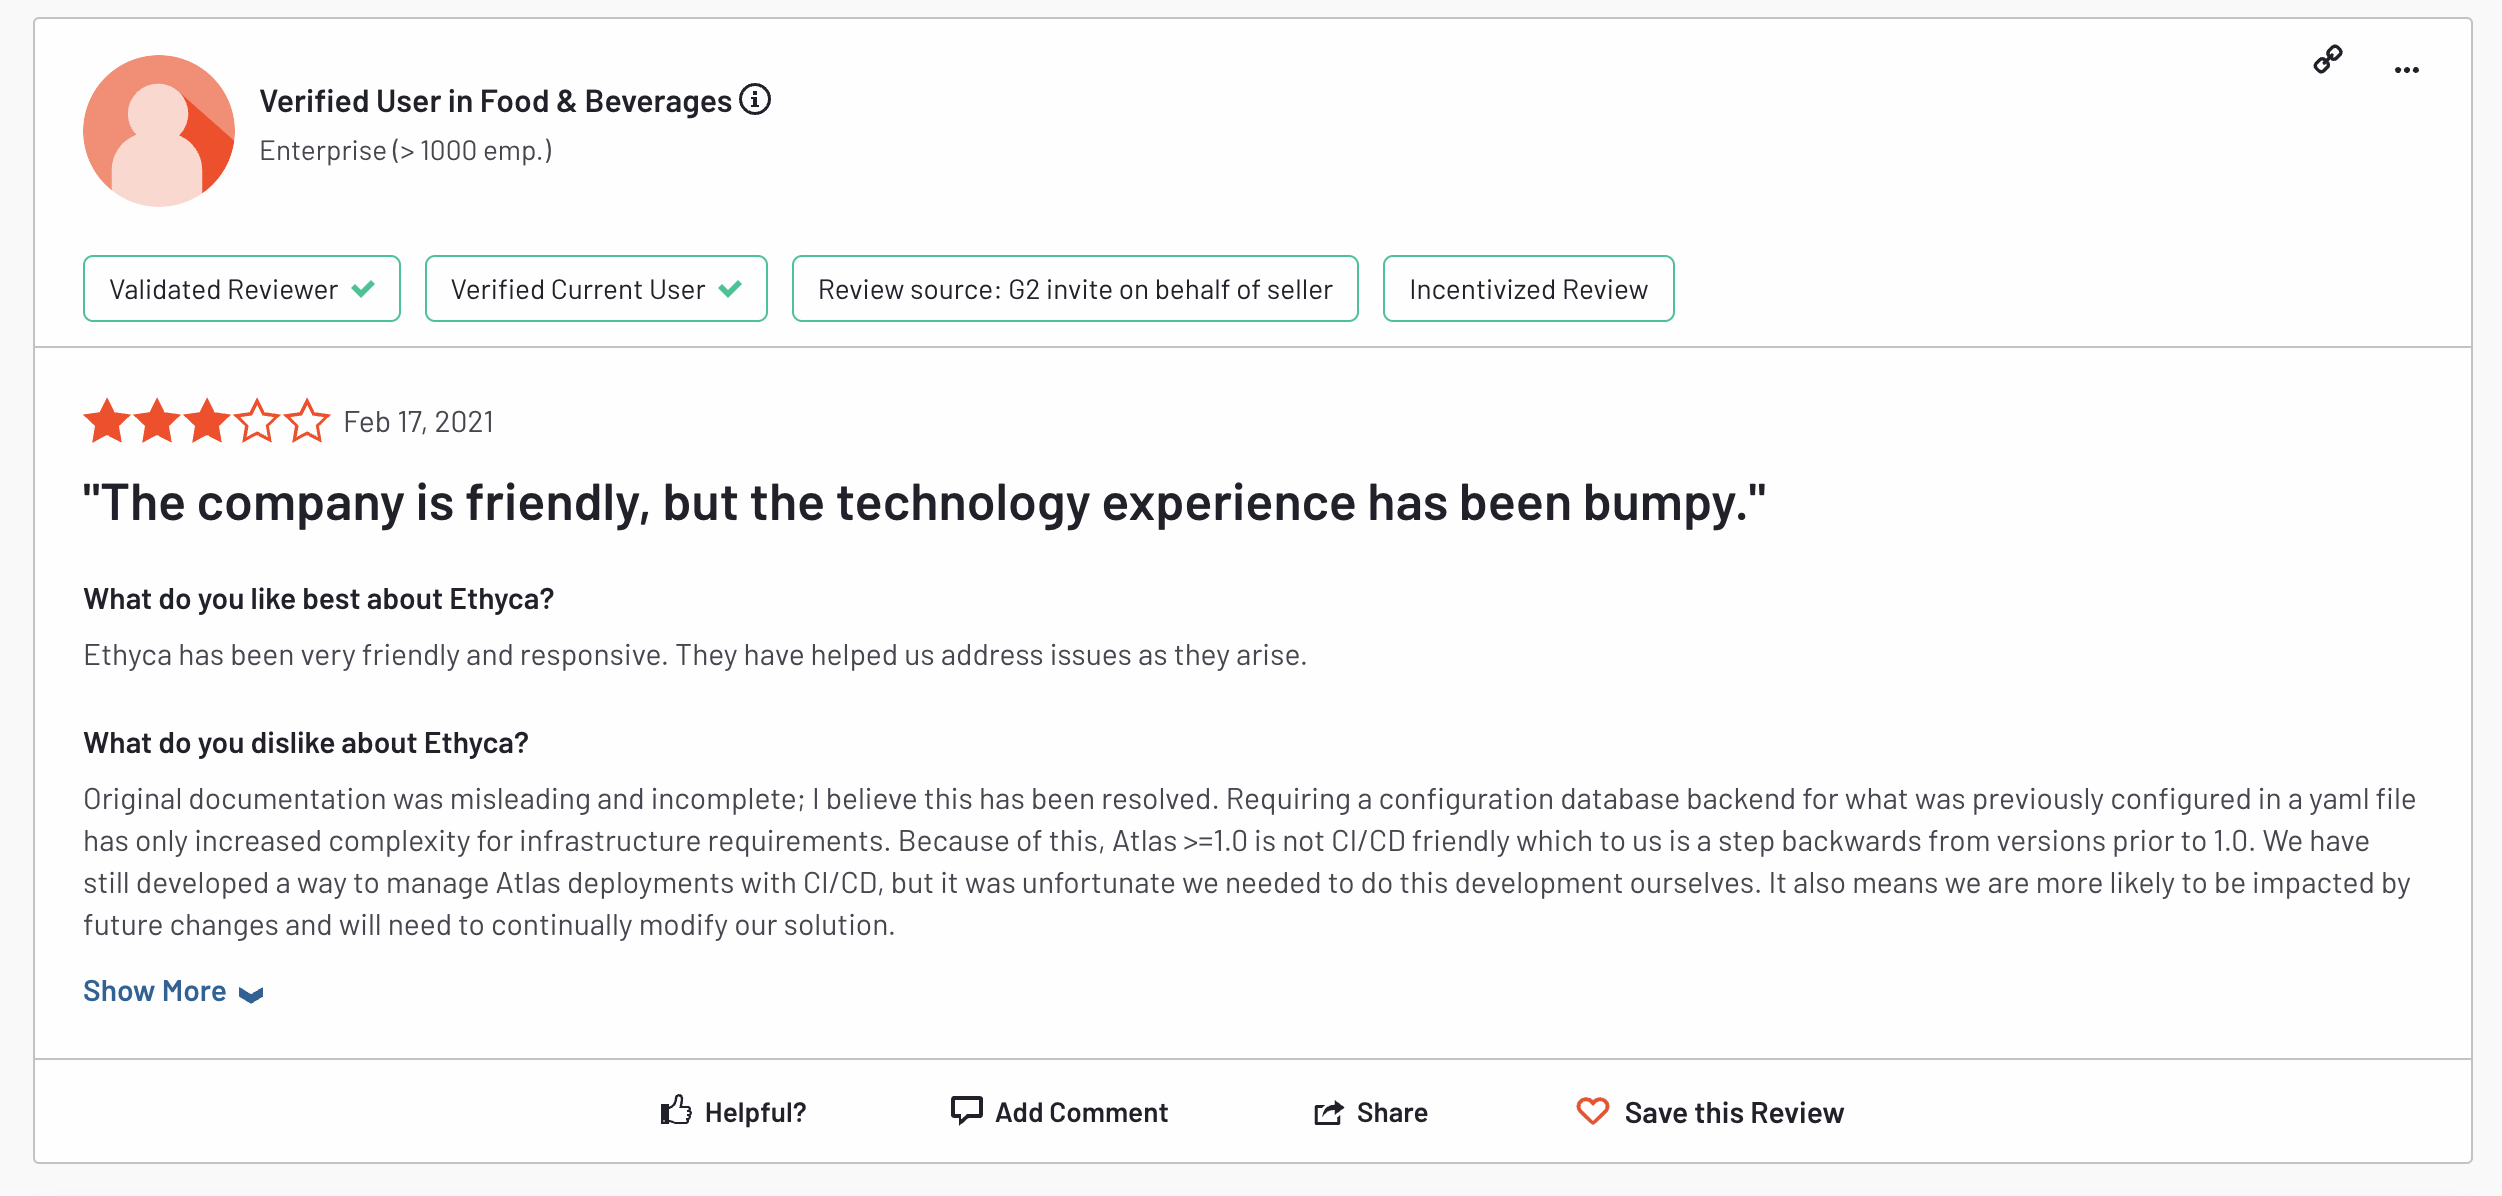
Task: Toggle Save this Review
Action: [x=1735, y=1111]
